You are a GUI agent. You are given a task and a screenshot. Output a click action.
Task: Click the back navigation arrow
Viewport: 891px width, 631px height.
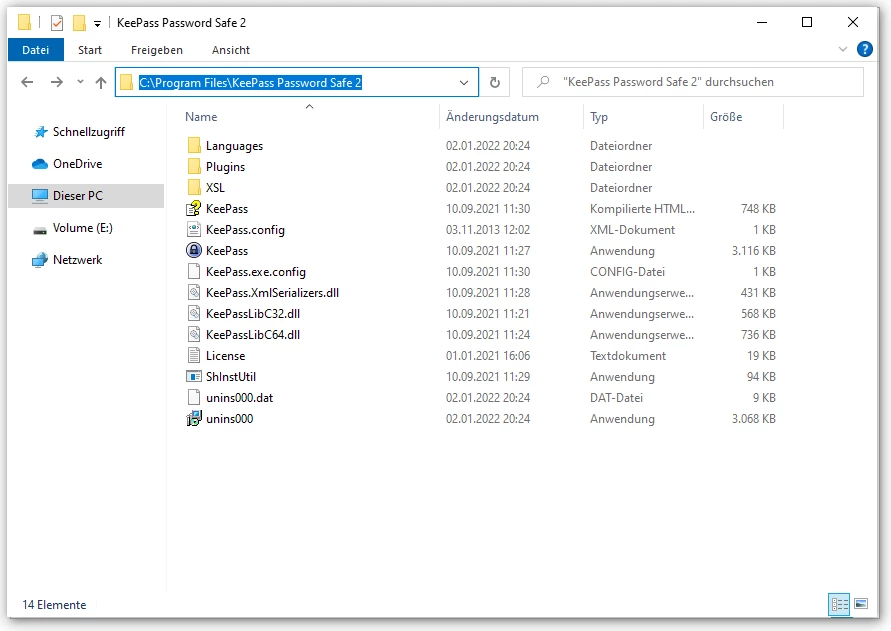click(x=27, y=82)
